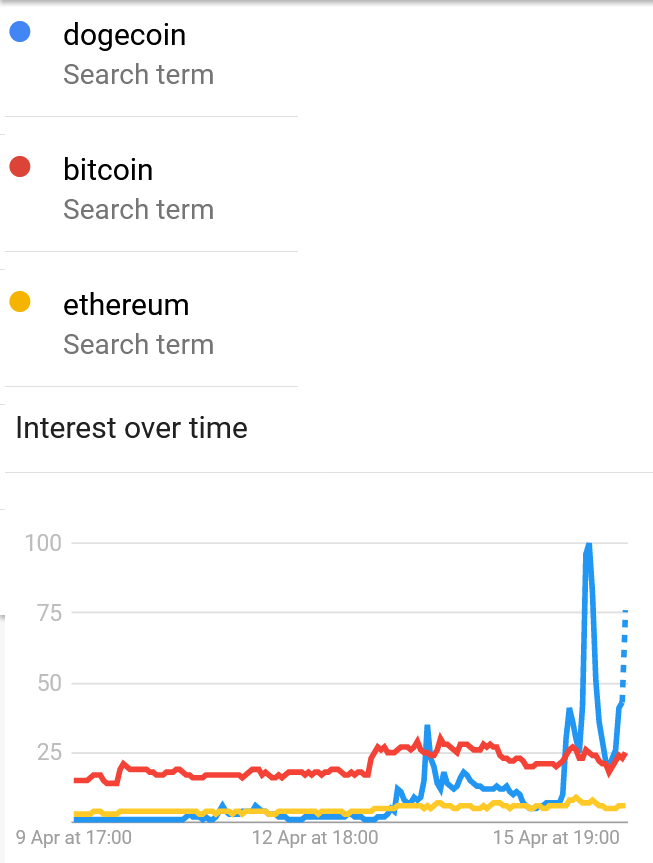Click 'Search term' label under ethereum
Screen dimensions: 653x863
click(x=138, y=345)
